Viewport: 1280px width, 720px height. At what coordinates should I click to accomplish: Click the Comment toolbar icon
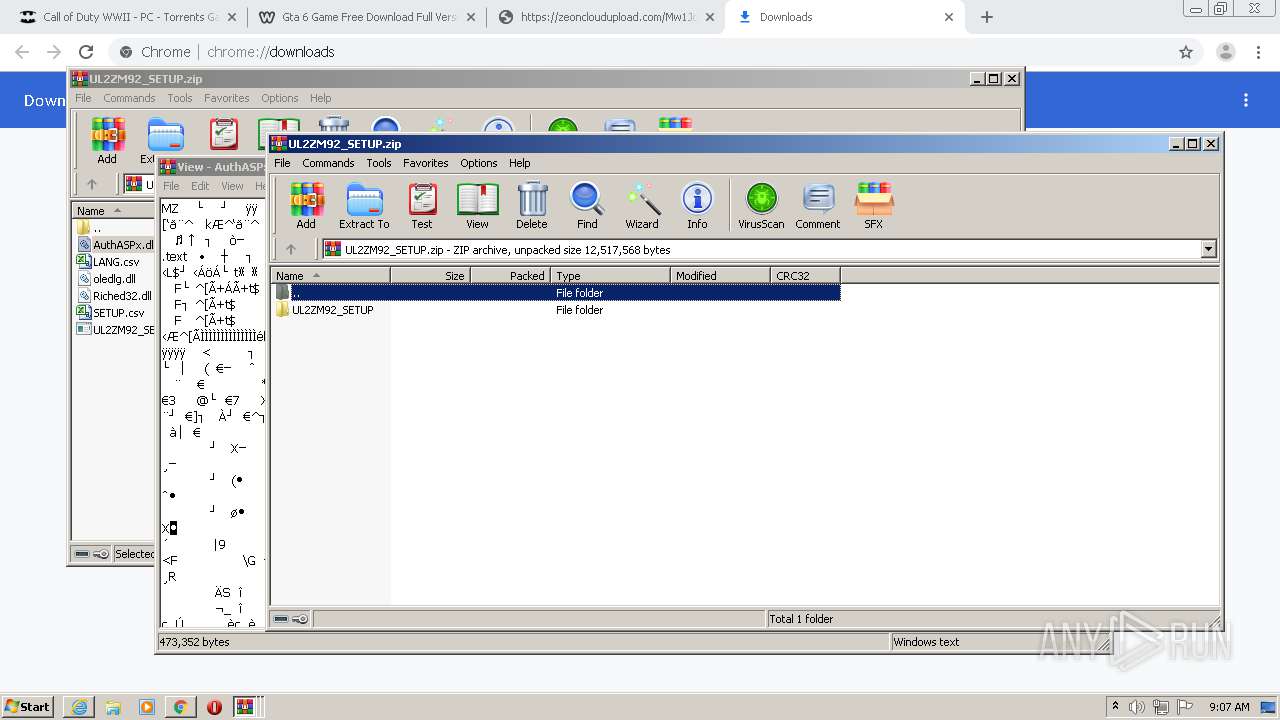pos(818,206)
